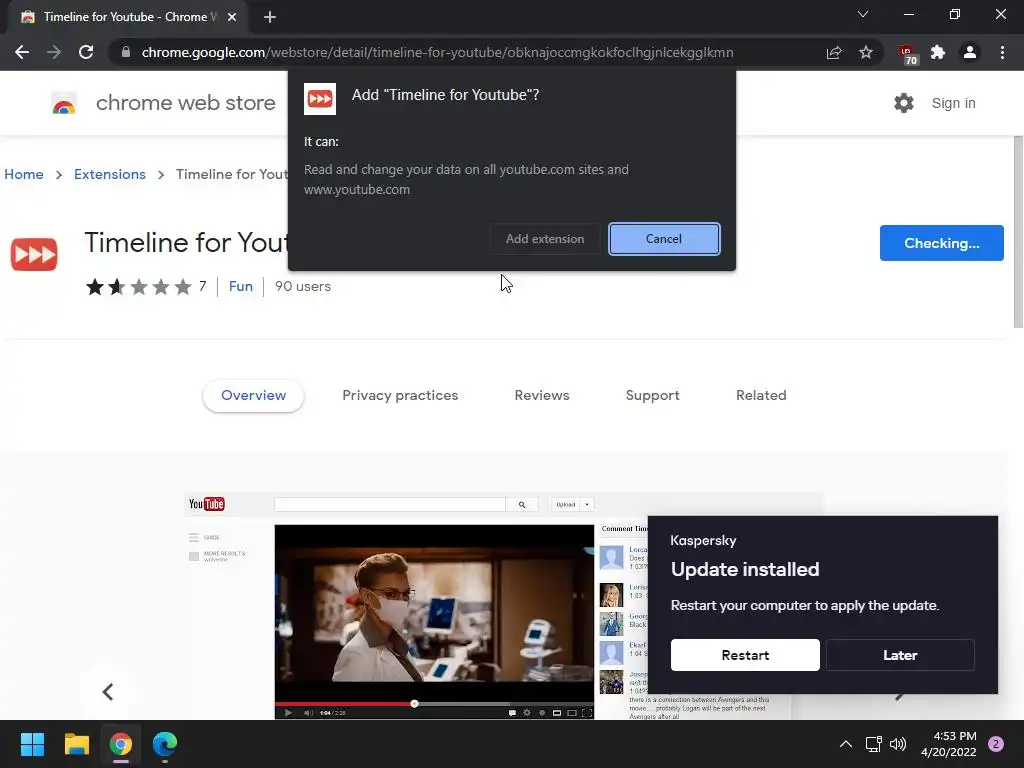Click Add extension in the dialog
Image resolution: width=1024 pixels, height=768 pixels.
click(x=545, y=239)
